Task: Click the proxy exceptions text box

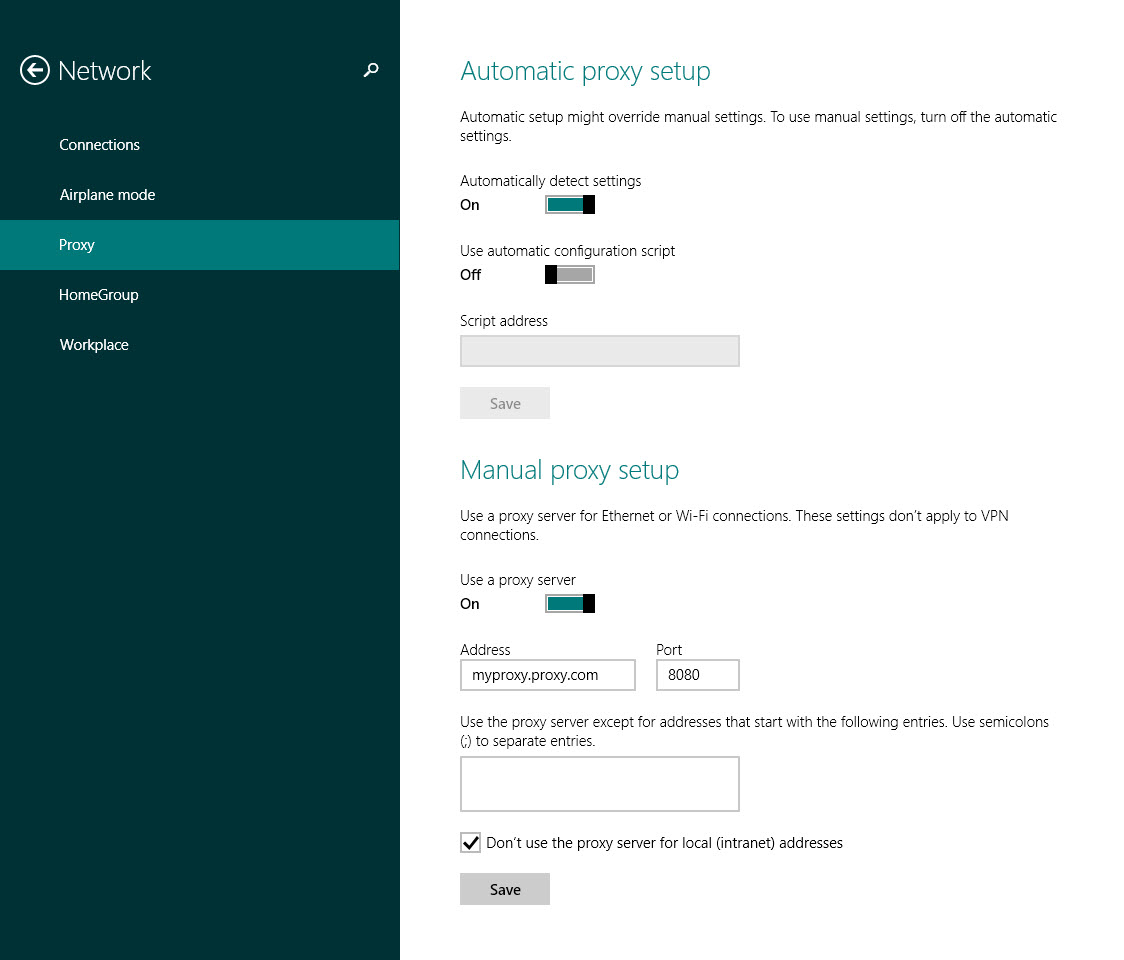Action: [599, 783]
